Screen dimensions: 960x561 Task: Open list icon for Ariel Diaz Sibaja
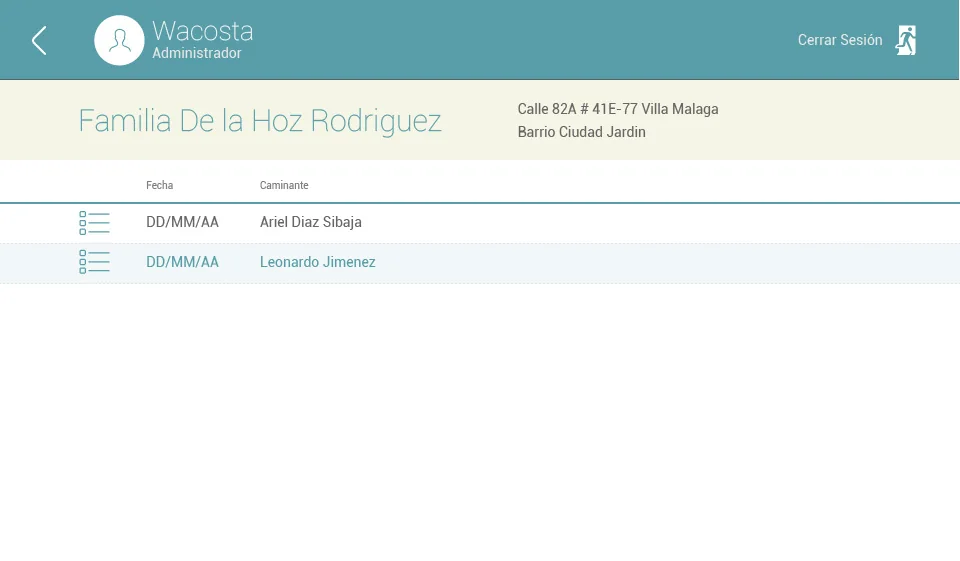tap(94, 223)
